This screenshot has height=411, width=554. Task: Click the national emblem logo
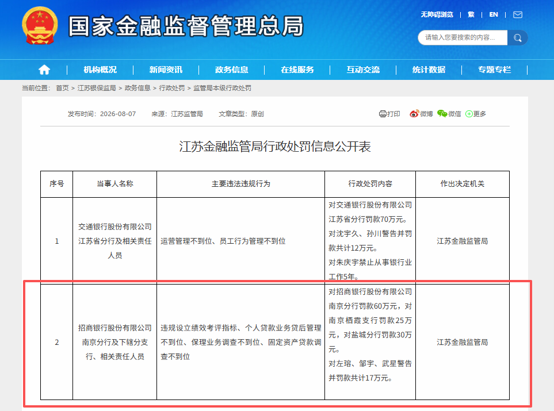(x=40, y=25)
